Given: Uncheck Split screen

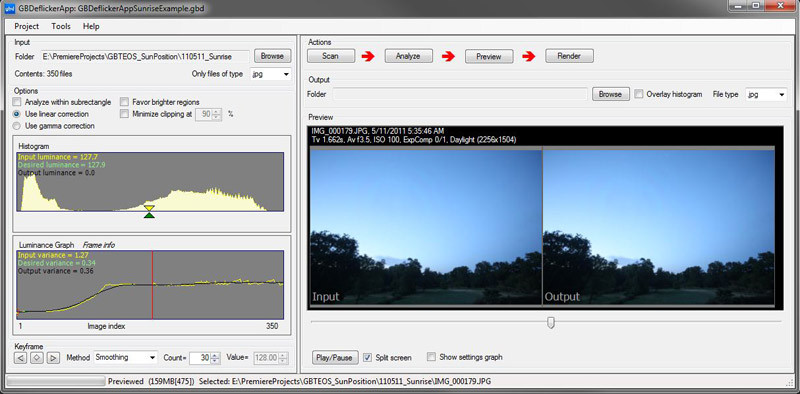Looking at the screenshot, I should click(x=367, y=357).
